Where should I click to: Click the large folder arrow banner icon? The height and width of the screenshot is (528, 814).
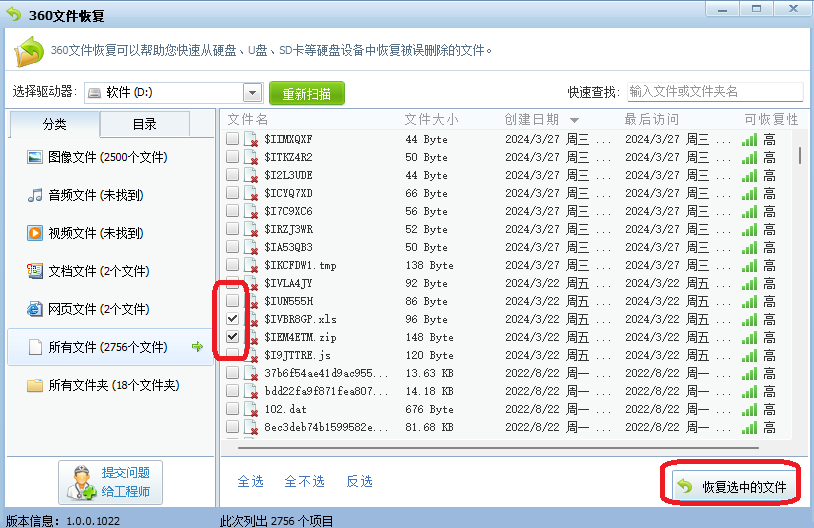tap(29, 51)
